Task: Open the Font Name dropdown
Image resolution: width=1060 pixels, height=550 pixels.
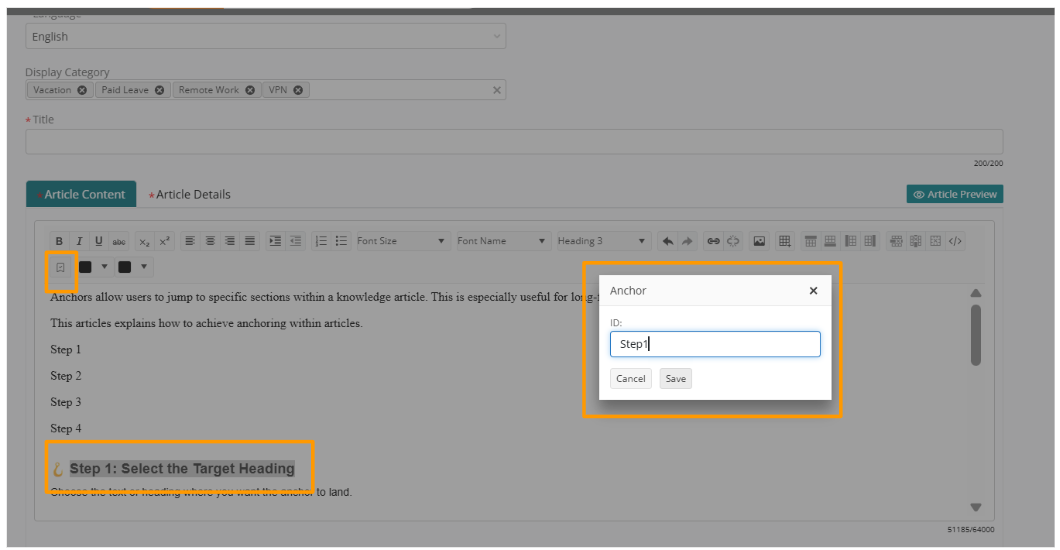Action: (502, 241)
